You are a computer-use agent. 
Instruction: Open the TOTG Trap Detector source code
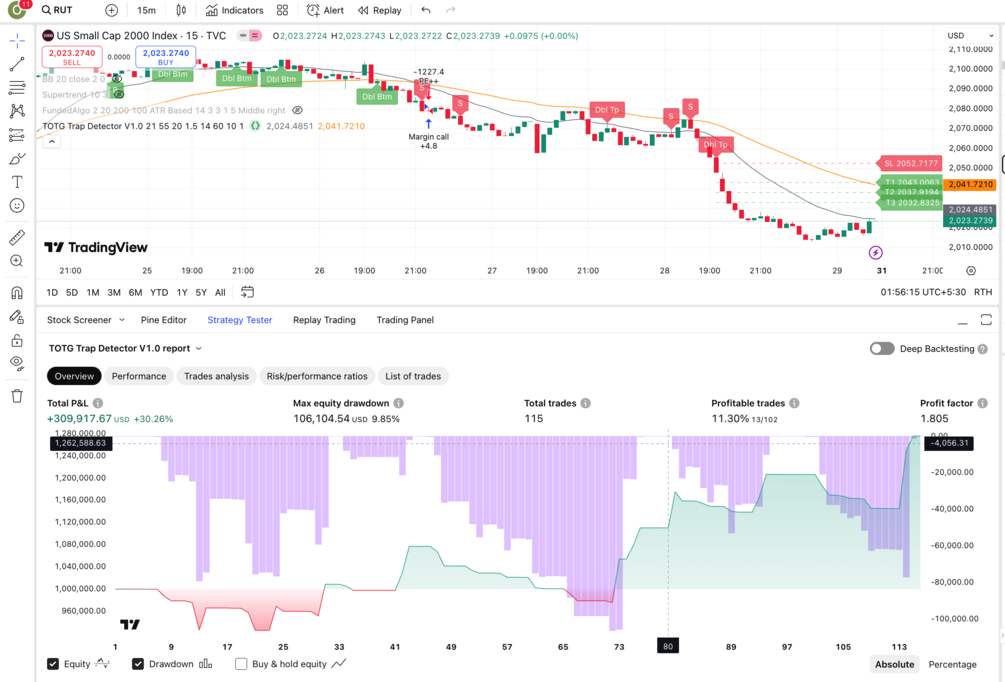tap(255, 126)
